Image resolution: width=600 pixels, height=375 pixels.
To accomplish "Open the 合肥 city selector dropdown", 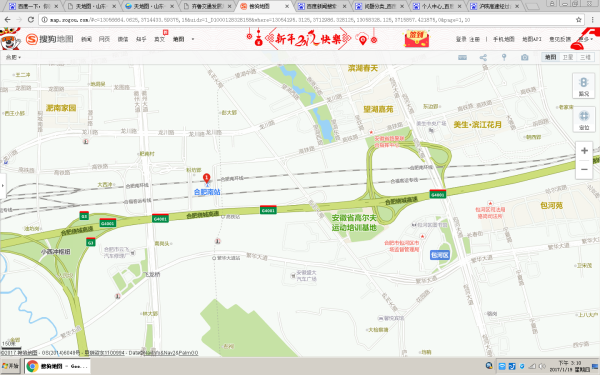I will (x=13, y=57).
